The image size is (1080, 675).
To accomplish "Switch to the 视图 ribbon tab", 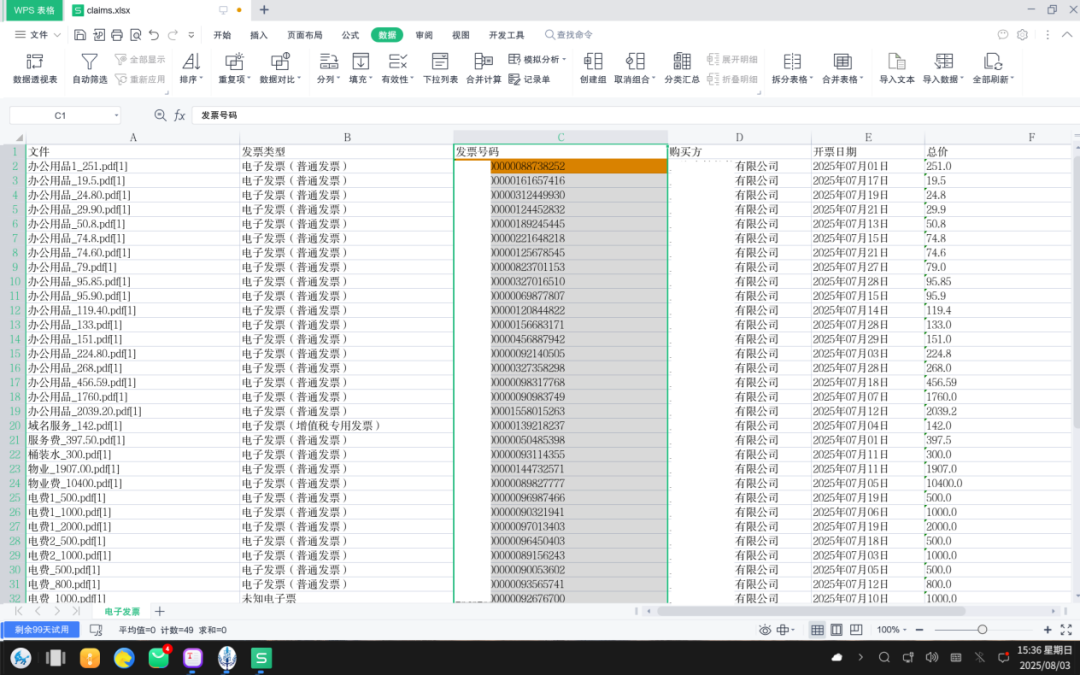I will [x=460, y=34].
